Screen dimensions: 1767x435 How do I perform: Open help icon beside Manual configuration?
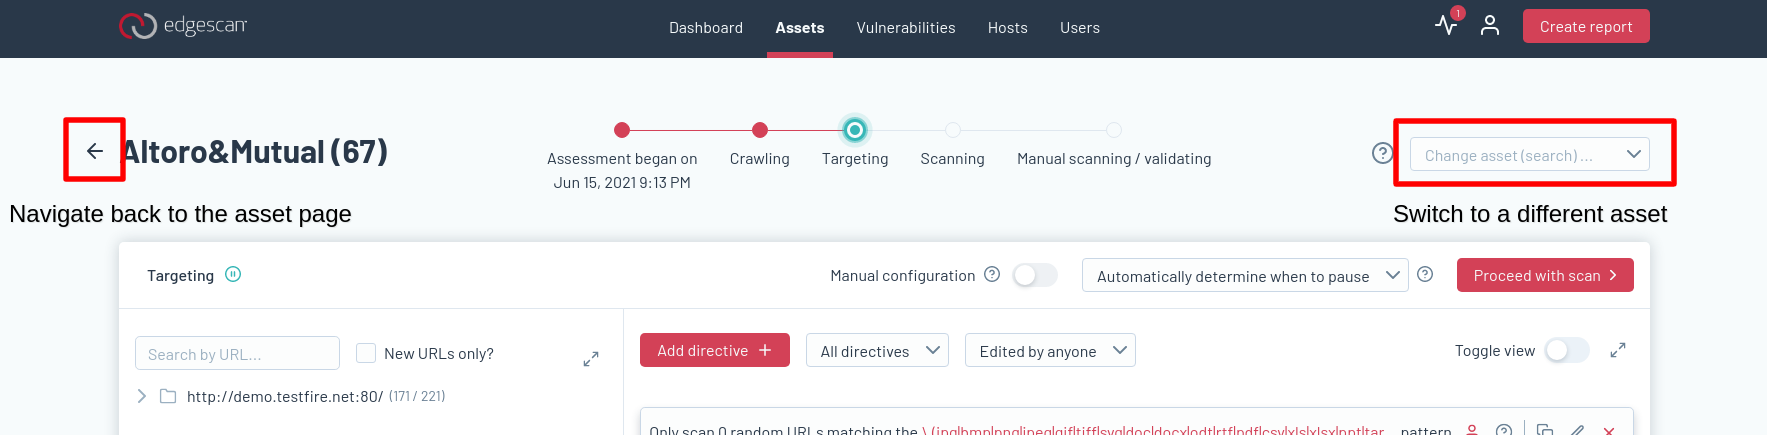tap(992, 274)
